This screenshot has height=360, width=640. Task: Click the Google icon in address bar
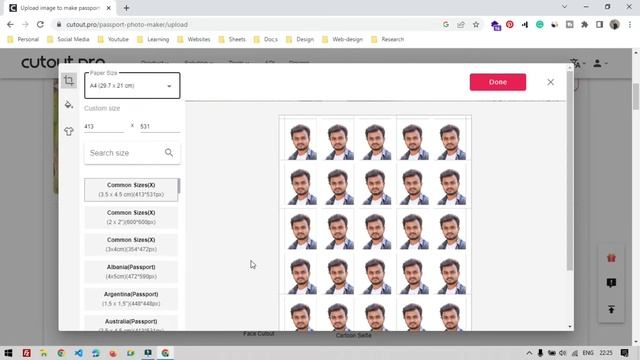(x=446, y=24)
